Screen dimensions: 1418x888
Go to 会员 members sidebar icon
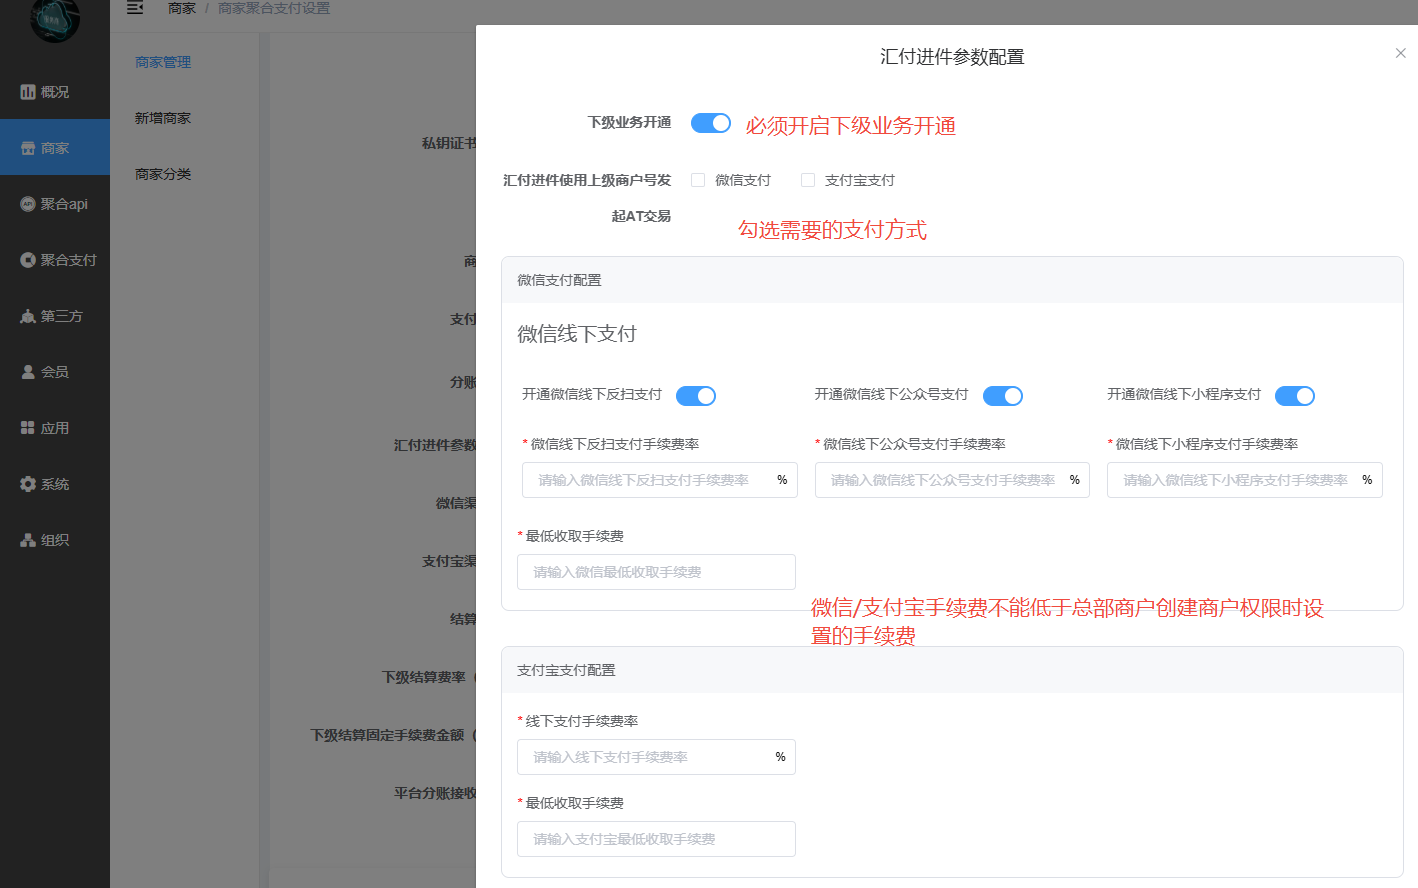pos(28,372)
